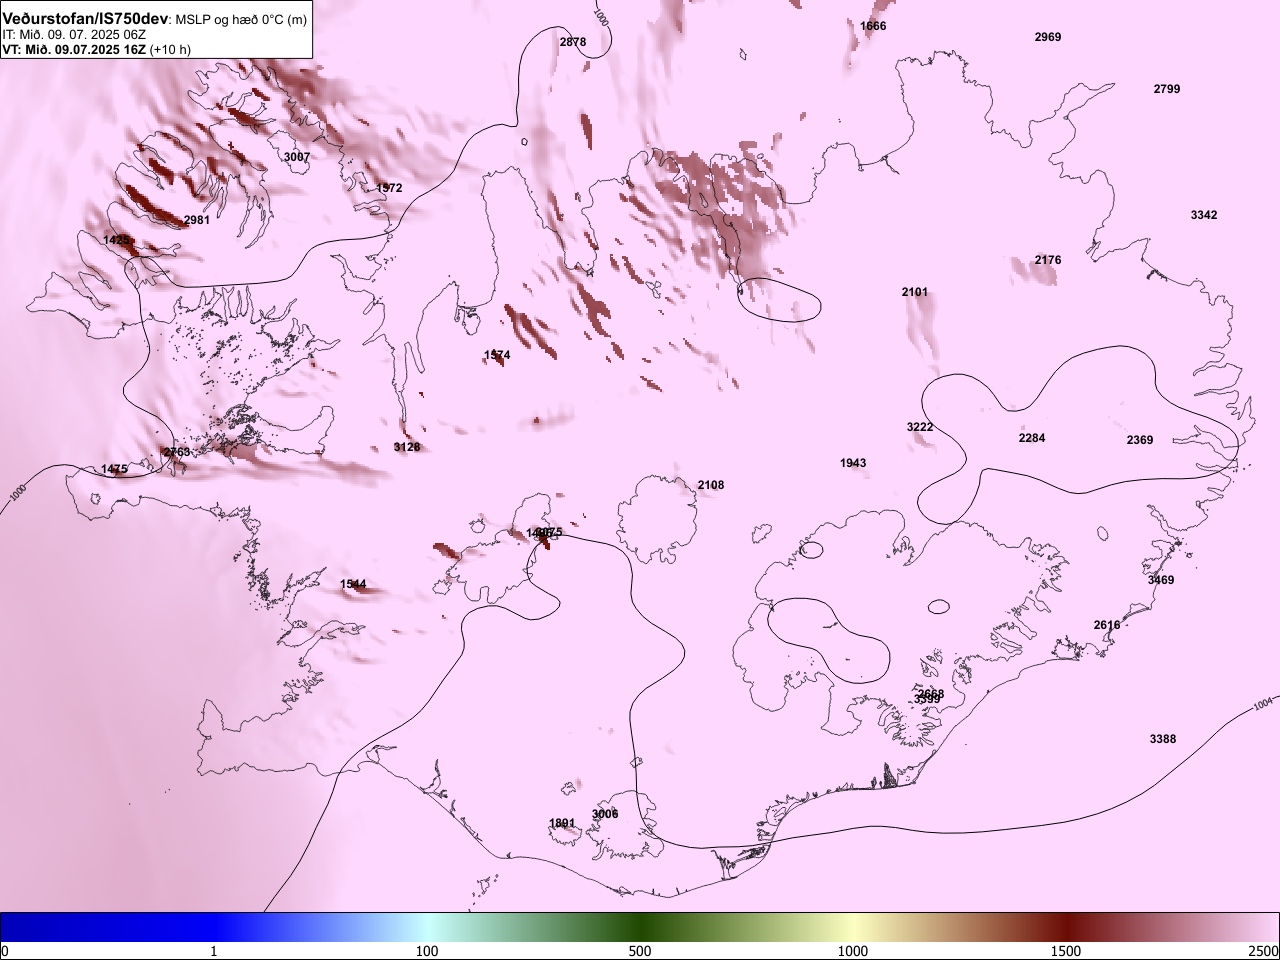
Task: Click the color scale tick label 1500
Action: 1066,950
